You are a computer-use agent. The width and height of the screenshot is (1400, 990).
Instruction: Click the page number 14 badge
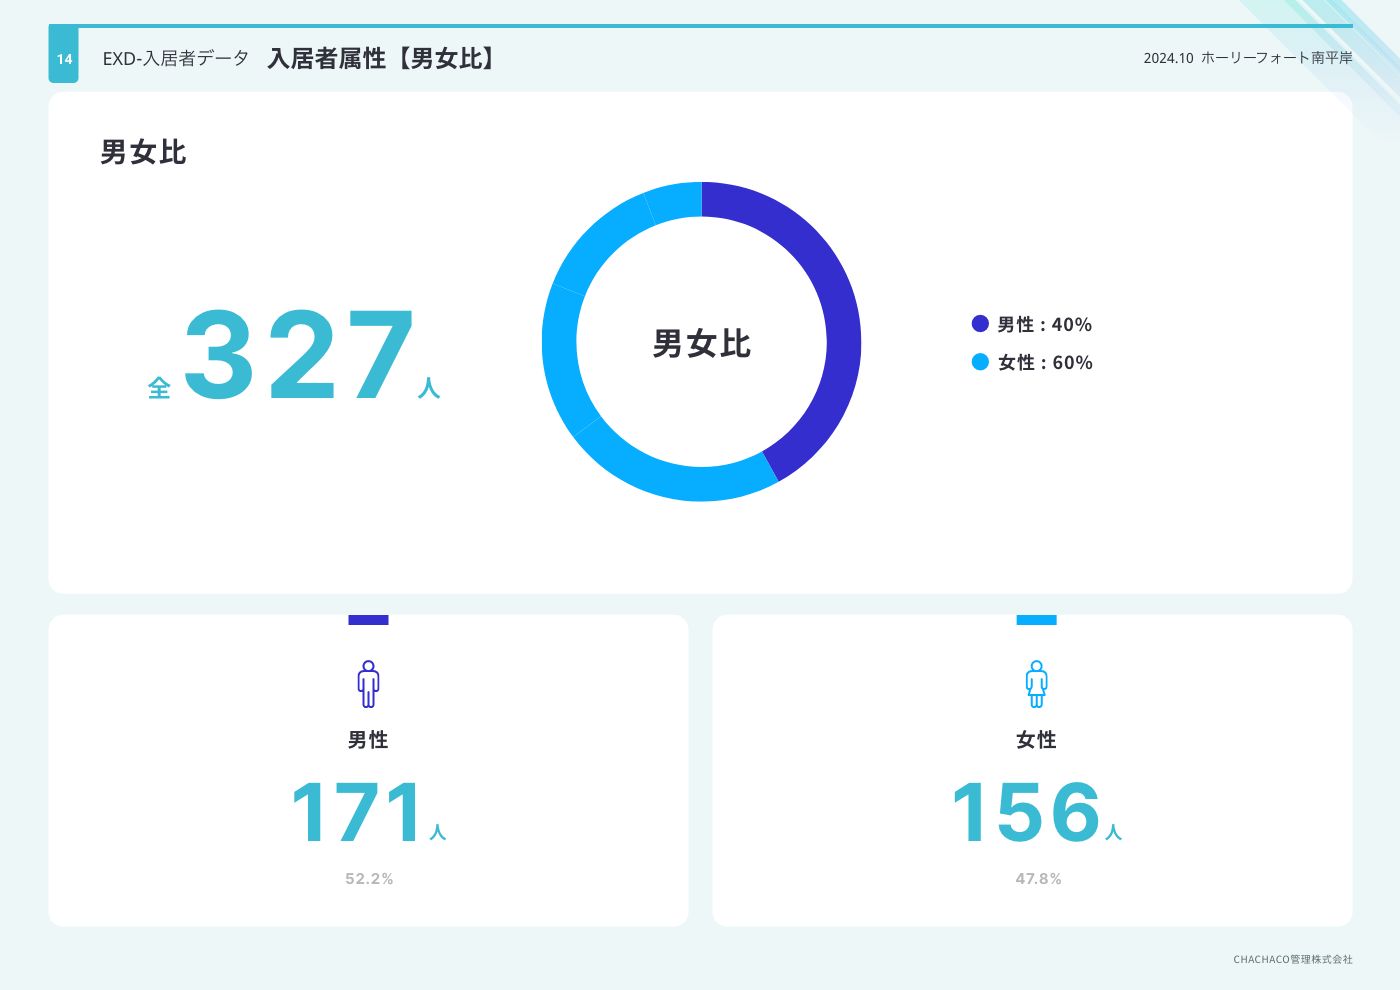[64, 58]
